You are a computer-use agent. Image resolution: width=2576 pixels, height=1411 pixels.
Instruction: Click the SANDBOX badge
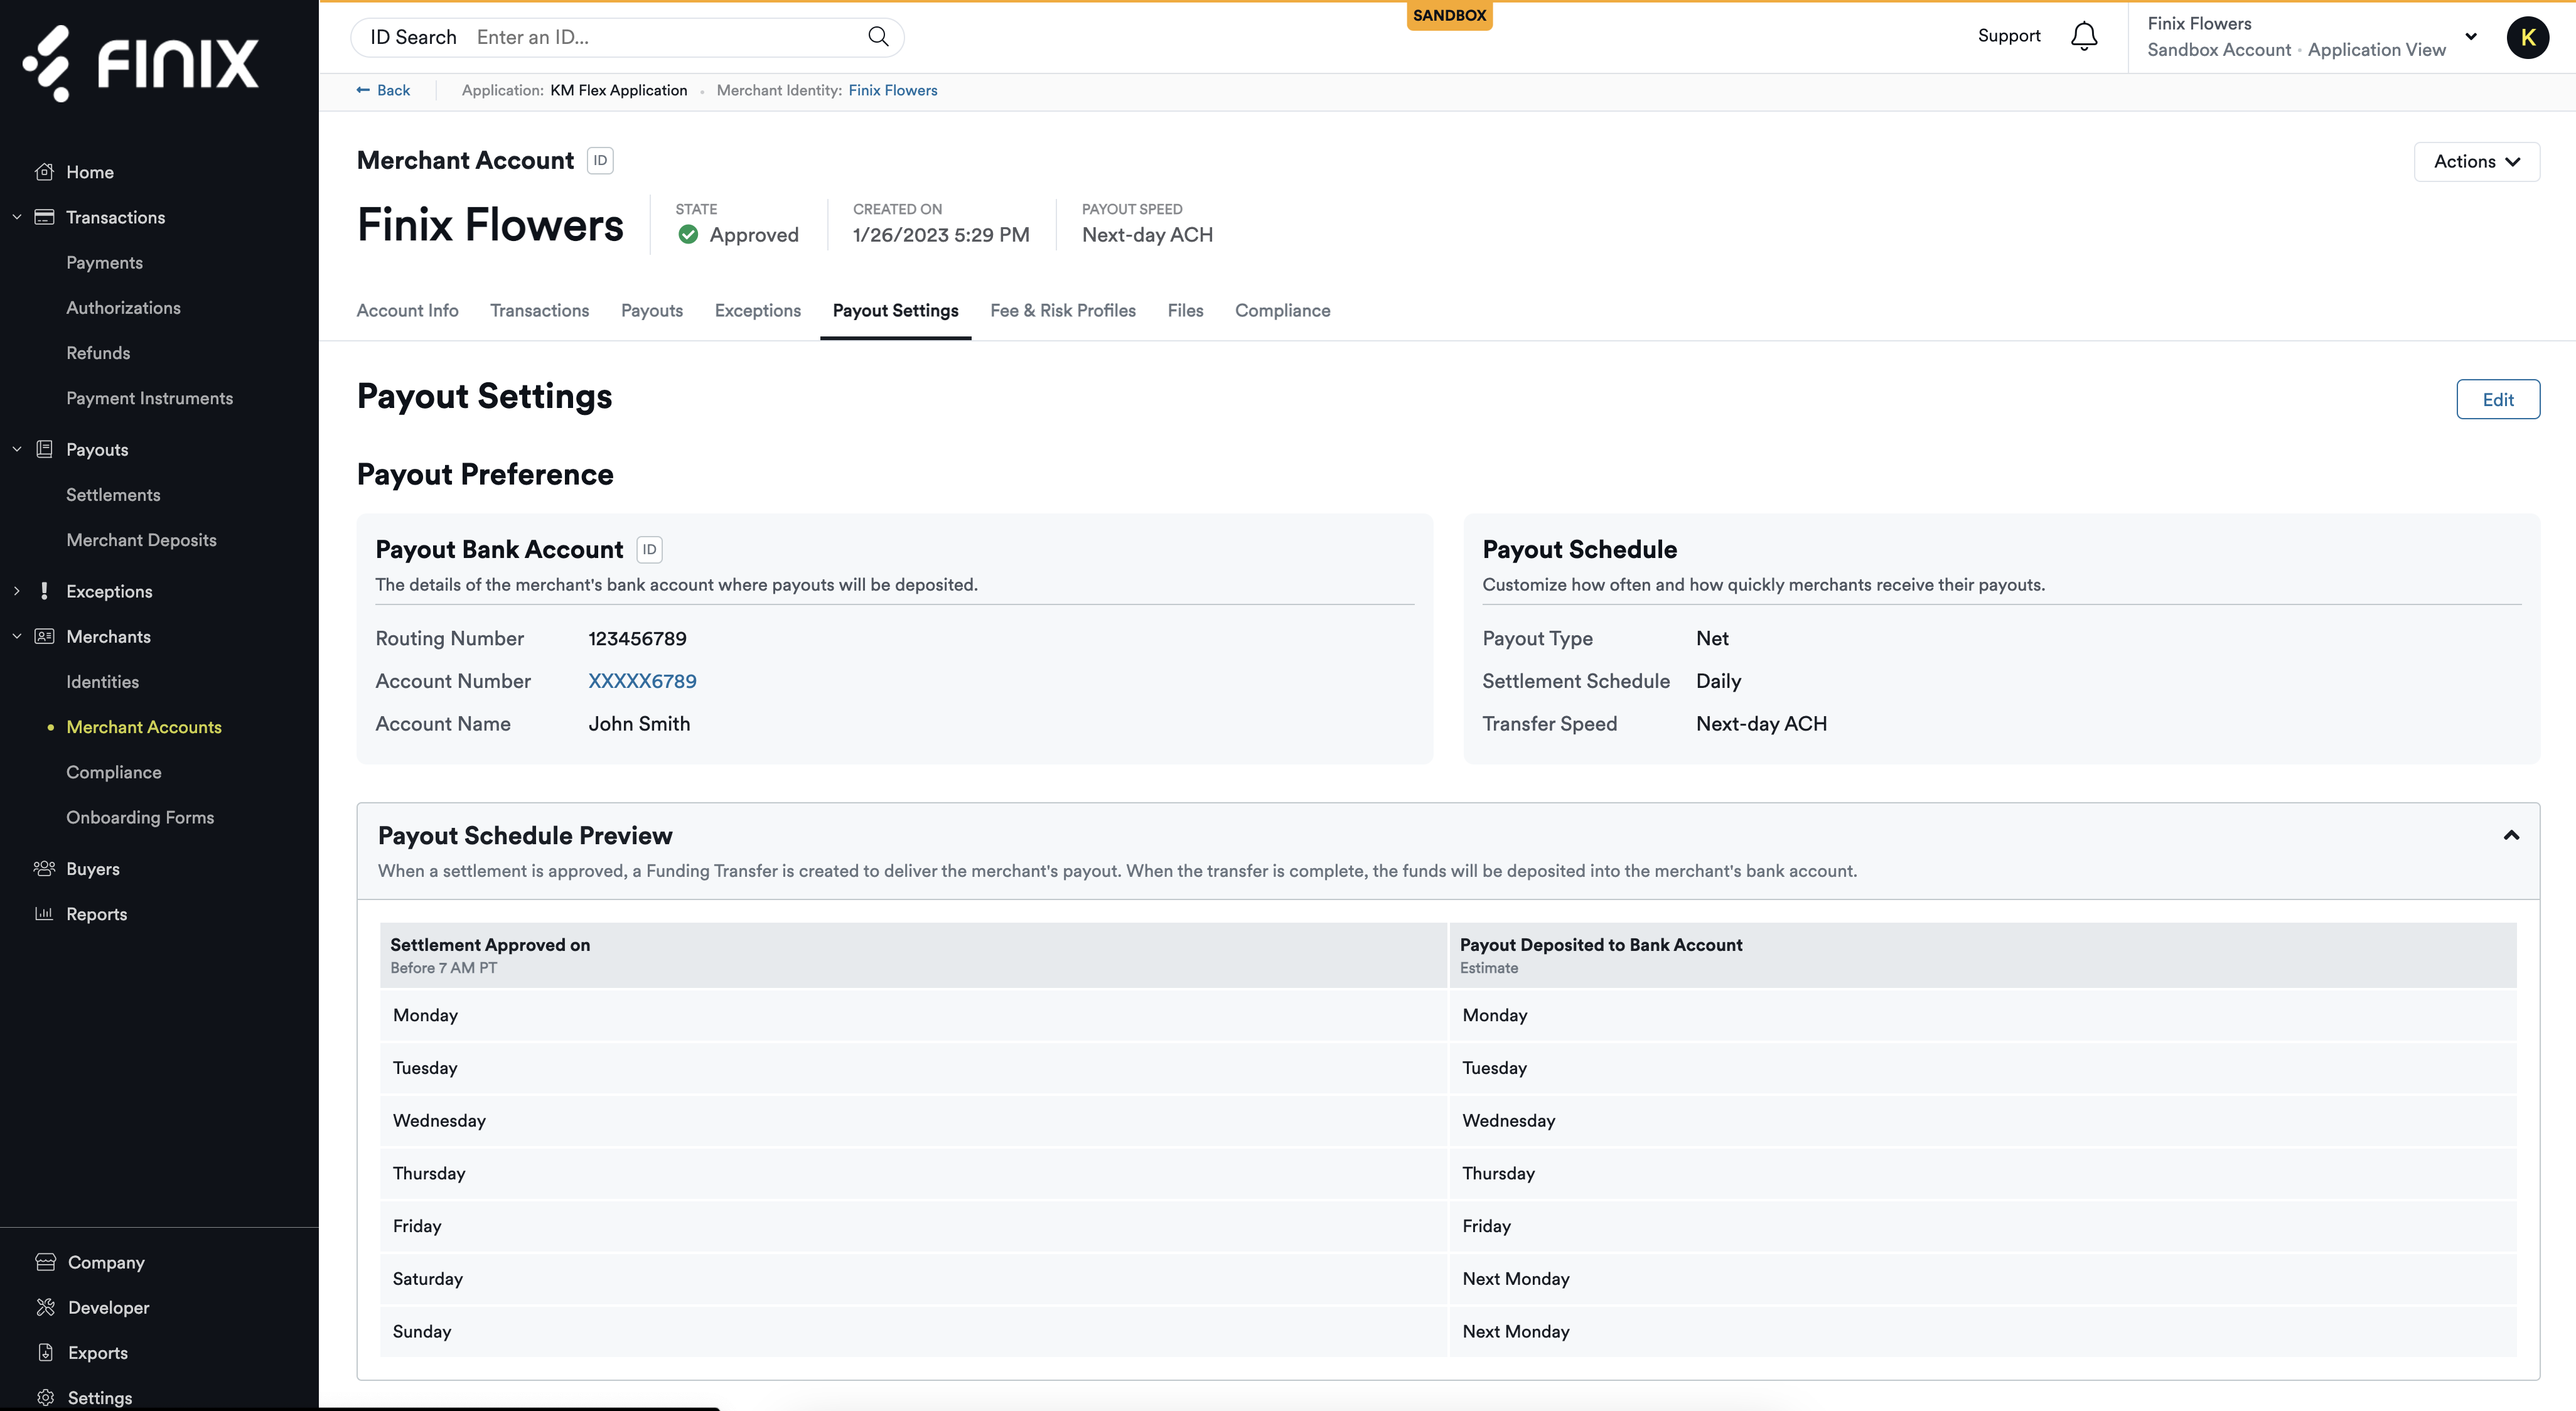1449,15
